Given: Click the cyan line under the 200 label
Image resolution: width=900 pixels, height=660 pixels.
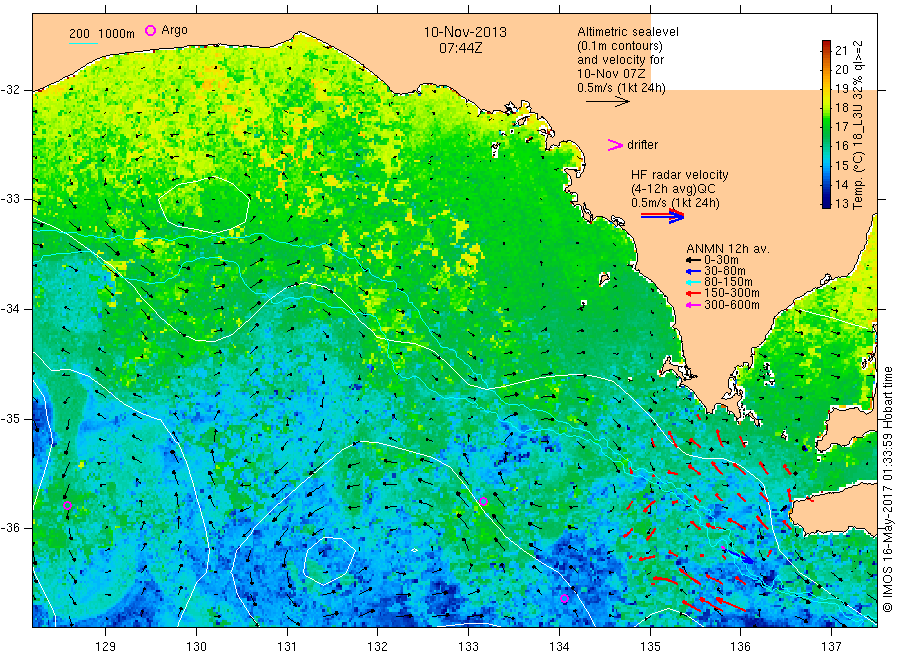Looking at the screenshot, I should [x=83, y=43].
